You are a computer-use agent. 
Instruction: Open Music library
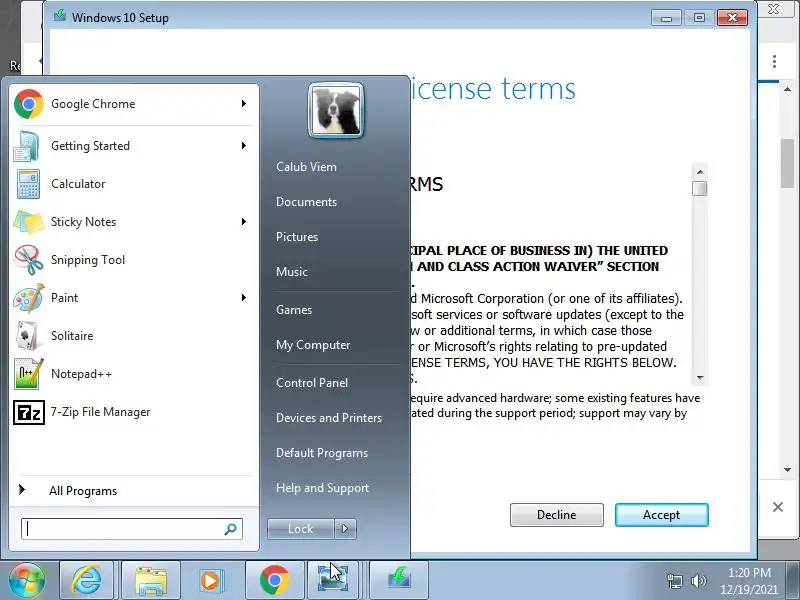coord(292,272)
